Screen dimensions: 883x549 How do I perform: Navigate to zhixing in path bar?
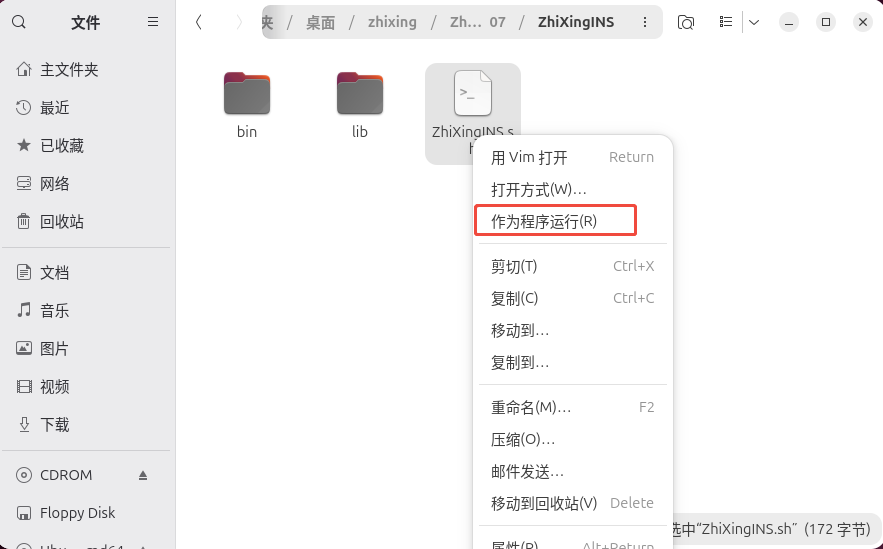(393, 22)
